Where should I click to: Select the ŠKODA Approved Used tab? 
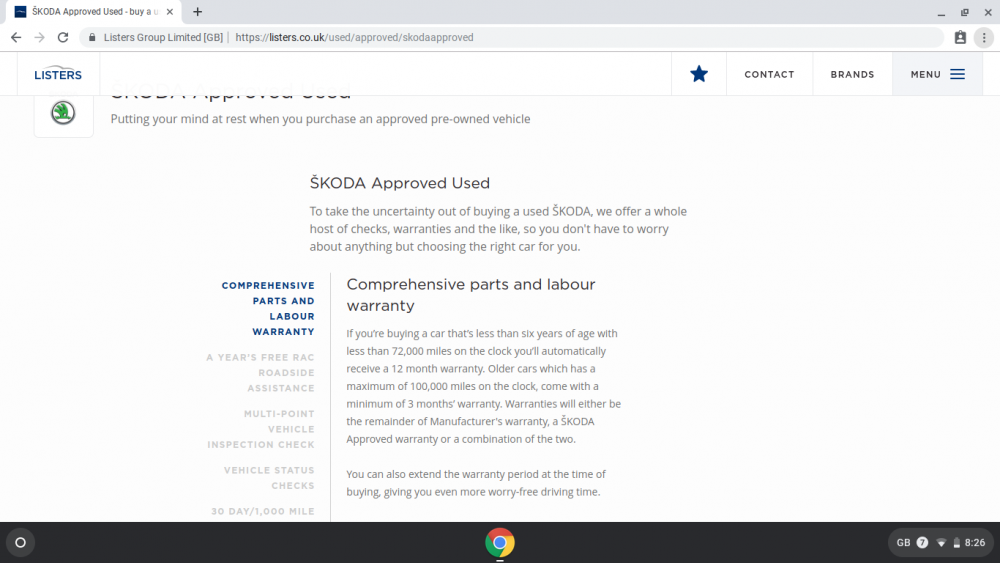[x=92, y=12]
